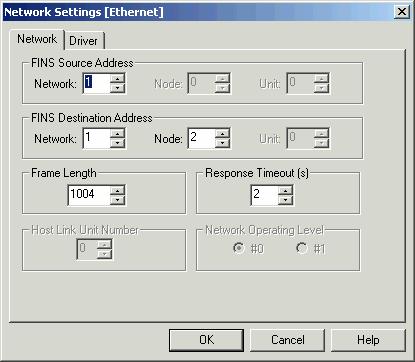Increment FINS Destination Network number
Image resolution: width=415 pixels, height=362 pixels.
pos(117,134)
